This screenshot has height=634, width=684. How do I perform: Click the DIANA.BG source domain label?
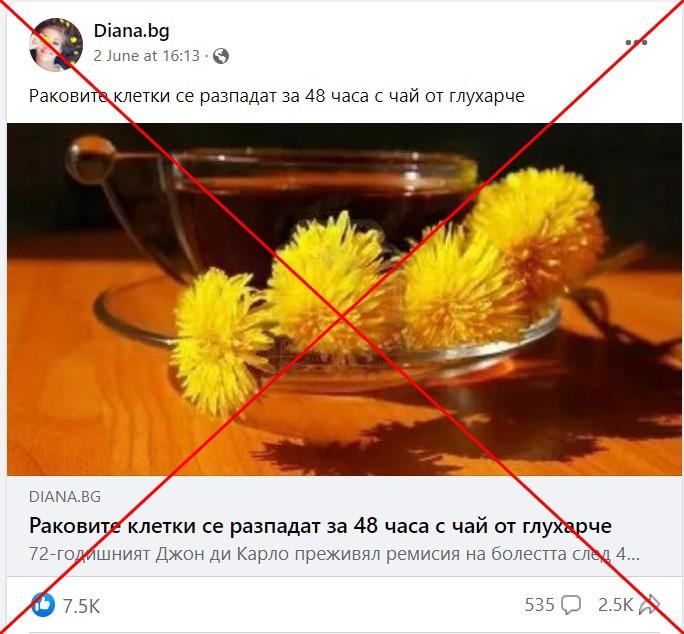click(65, 497)
